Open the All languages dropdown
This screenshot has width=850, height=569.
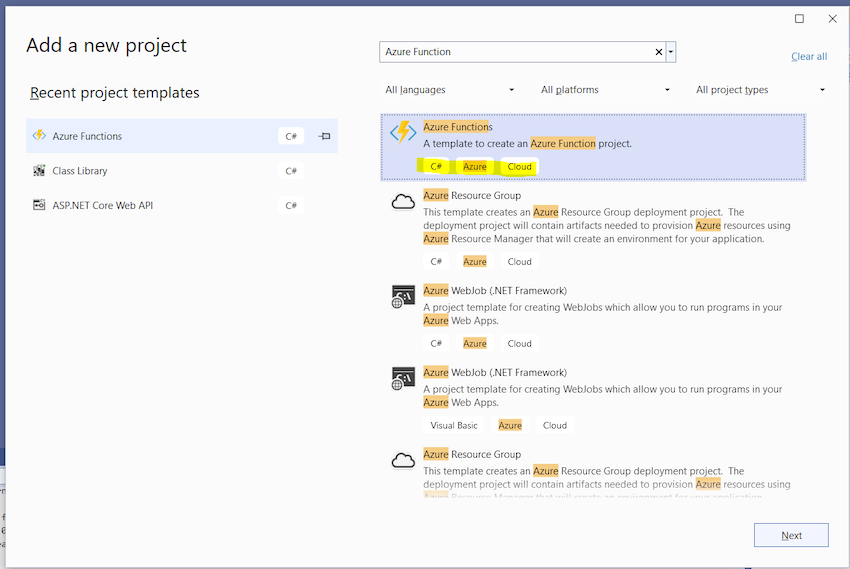point(449,90)
